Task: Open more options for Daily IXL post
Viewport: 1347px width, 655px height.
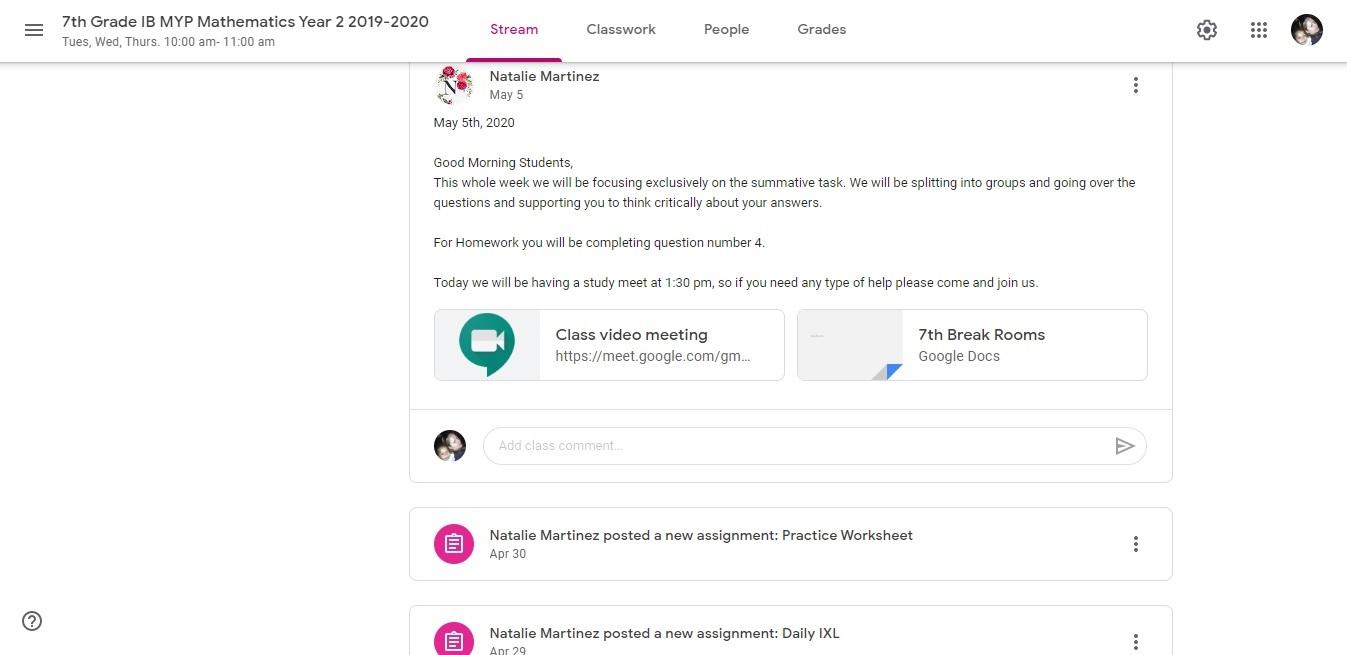Action: click(x=1135, y=641)
